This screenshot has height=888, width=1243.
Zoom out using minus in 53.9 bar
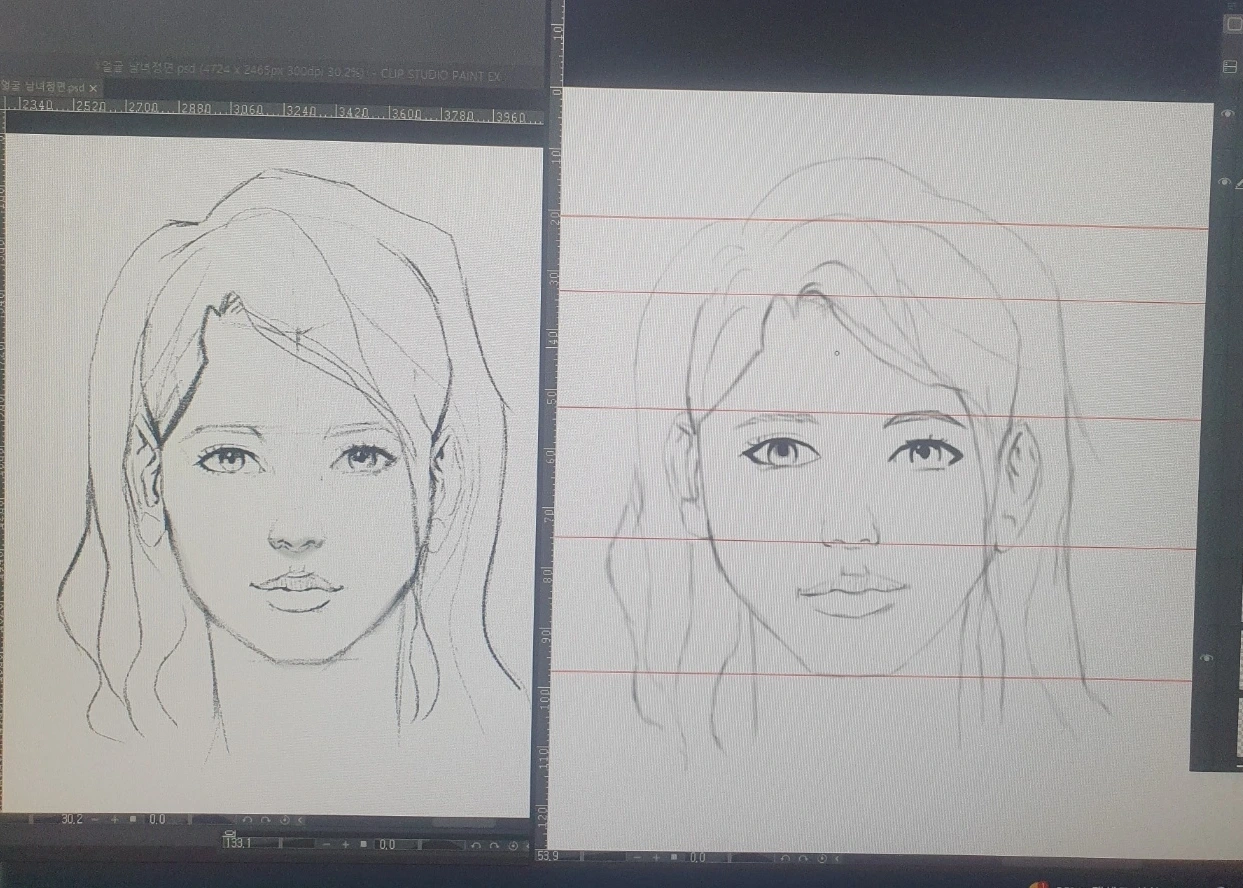[637, 858]
